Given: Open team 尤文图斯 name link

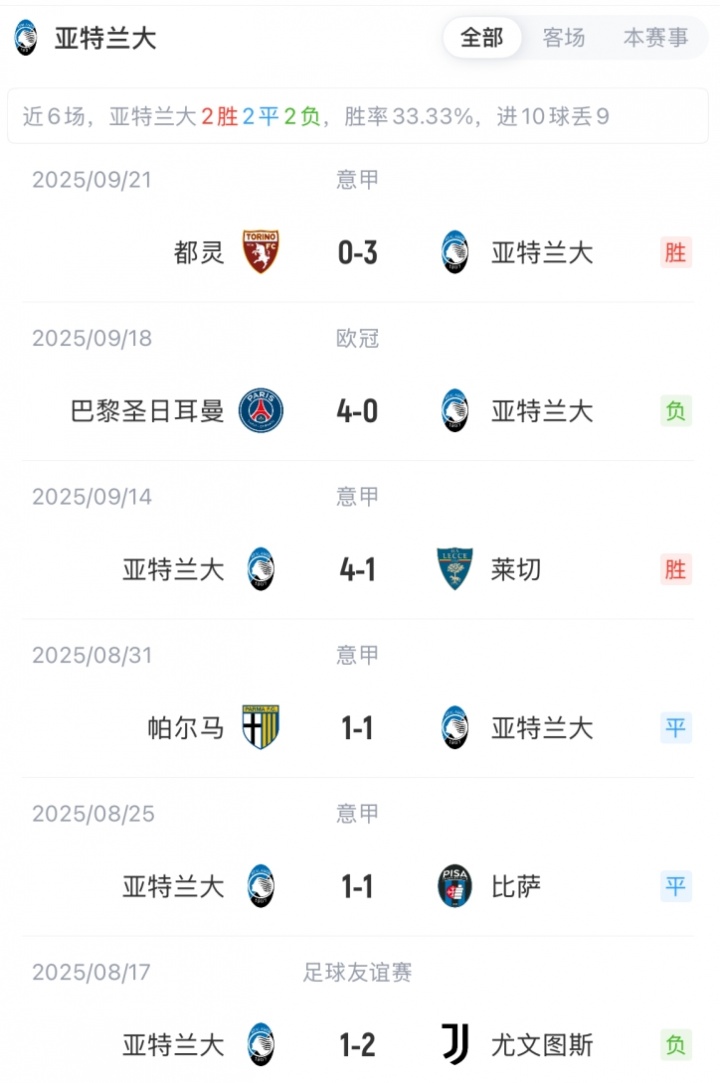Looking at the screenshot, I should [542, 1045].
